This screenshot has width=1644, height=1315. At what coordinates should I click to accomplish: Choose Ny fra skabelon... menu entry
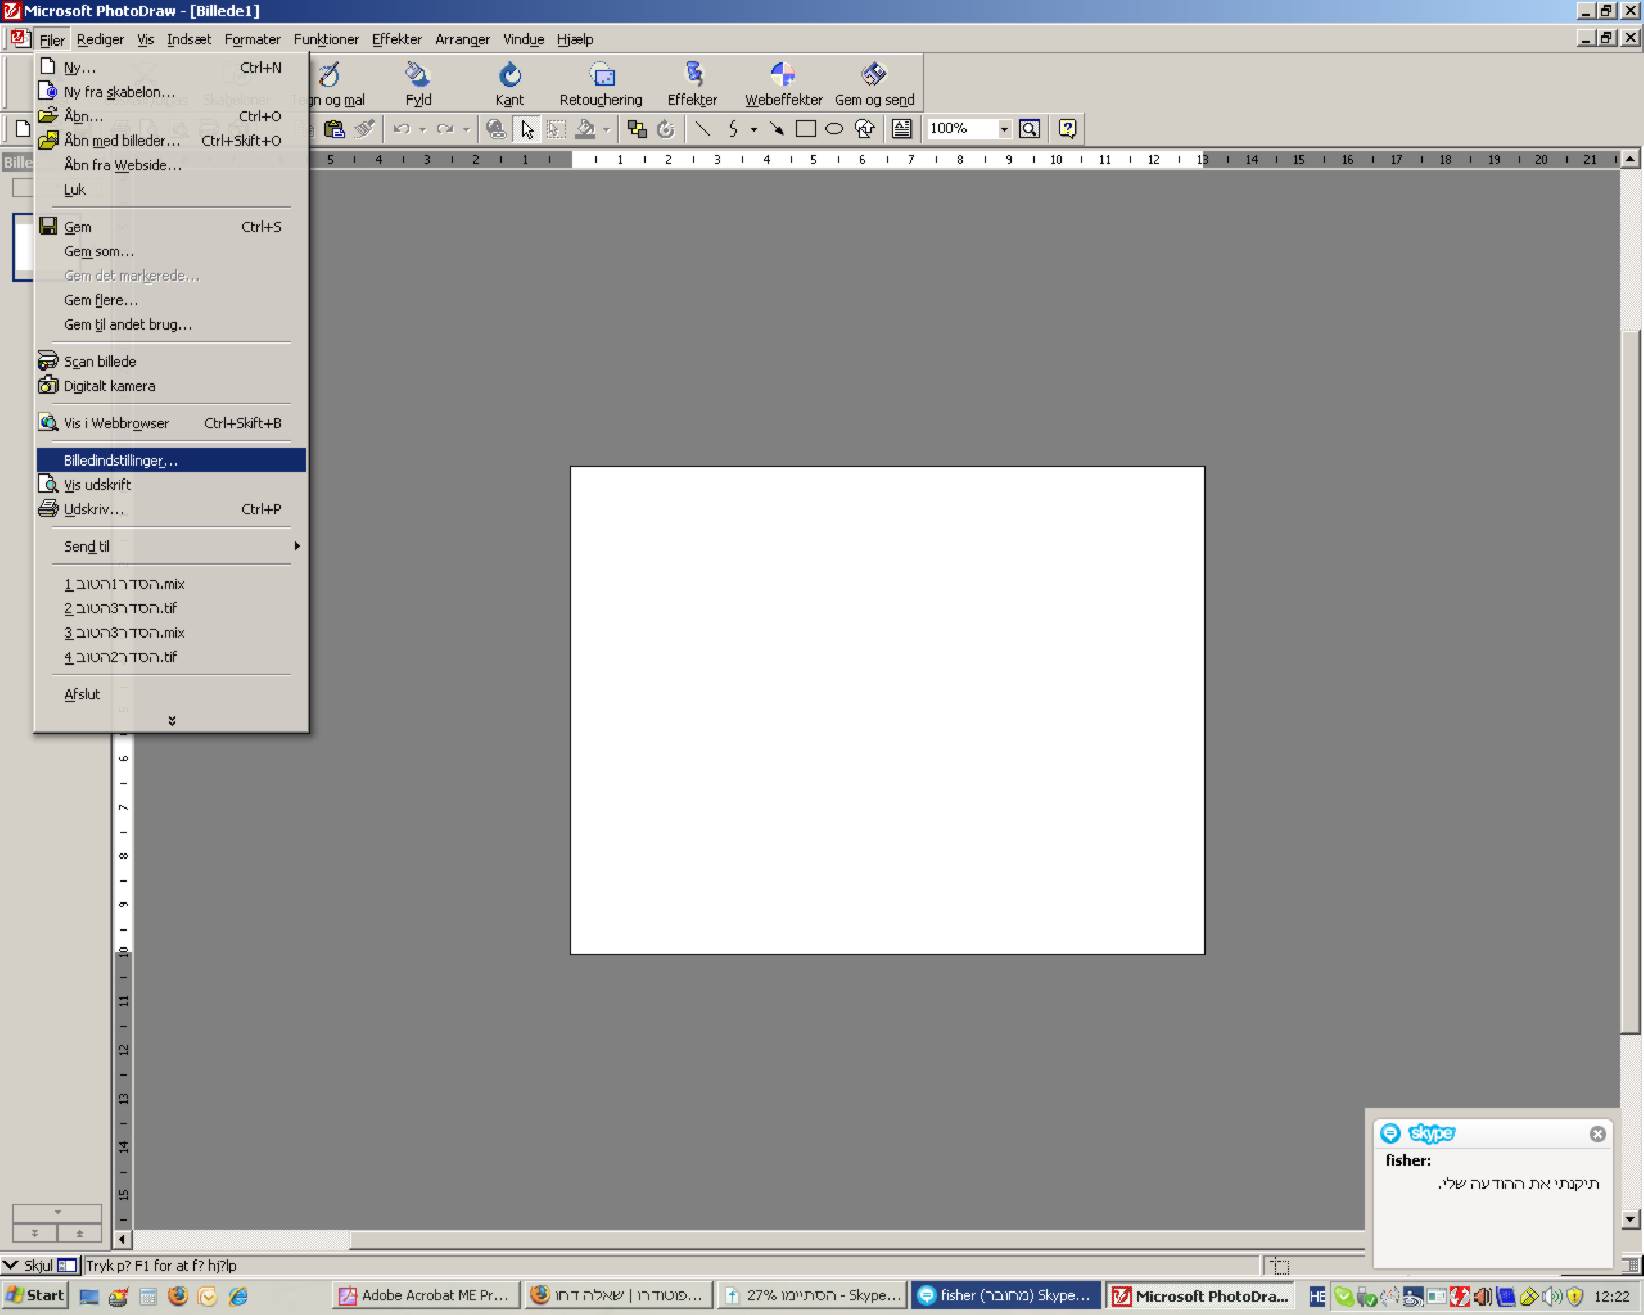coord(171,92)
